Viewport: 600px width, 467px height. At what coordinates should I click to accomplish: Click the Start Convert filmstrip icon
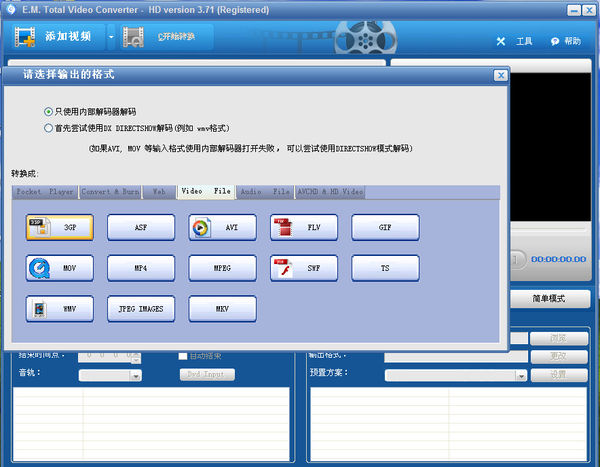(133, 37)
